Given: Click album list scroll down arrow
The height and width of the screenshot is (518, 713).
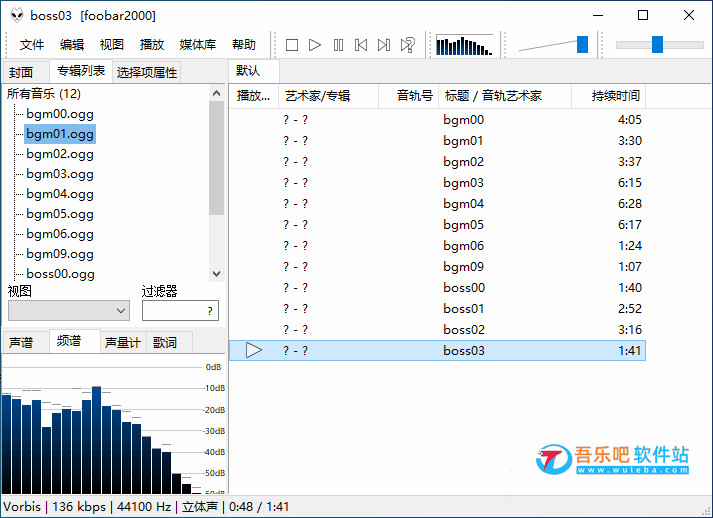Looking at the screenshot, I should (216, 274).
